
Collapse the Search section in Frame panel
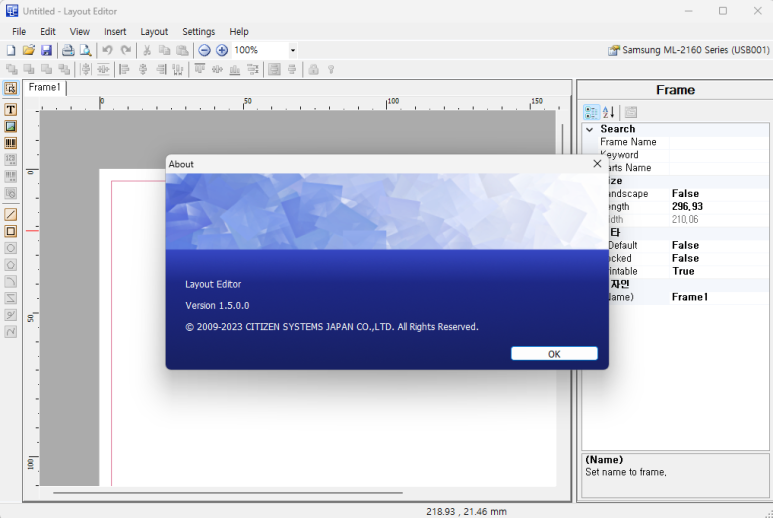[x=590, y=129]
